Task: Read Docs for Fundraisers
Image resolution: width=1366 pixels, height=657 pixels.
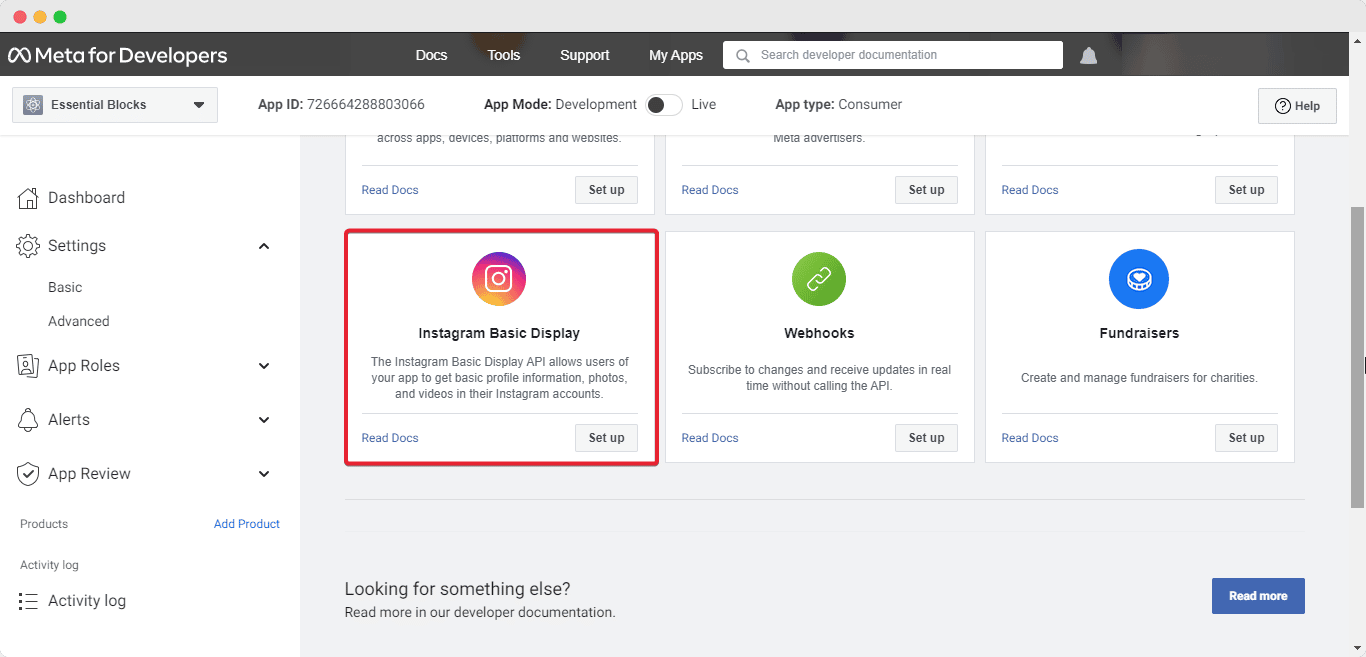Action: (x=1030, y=438)
